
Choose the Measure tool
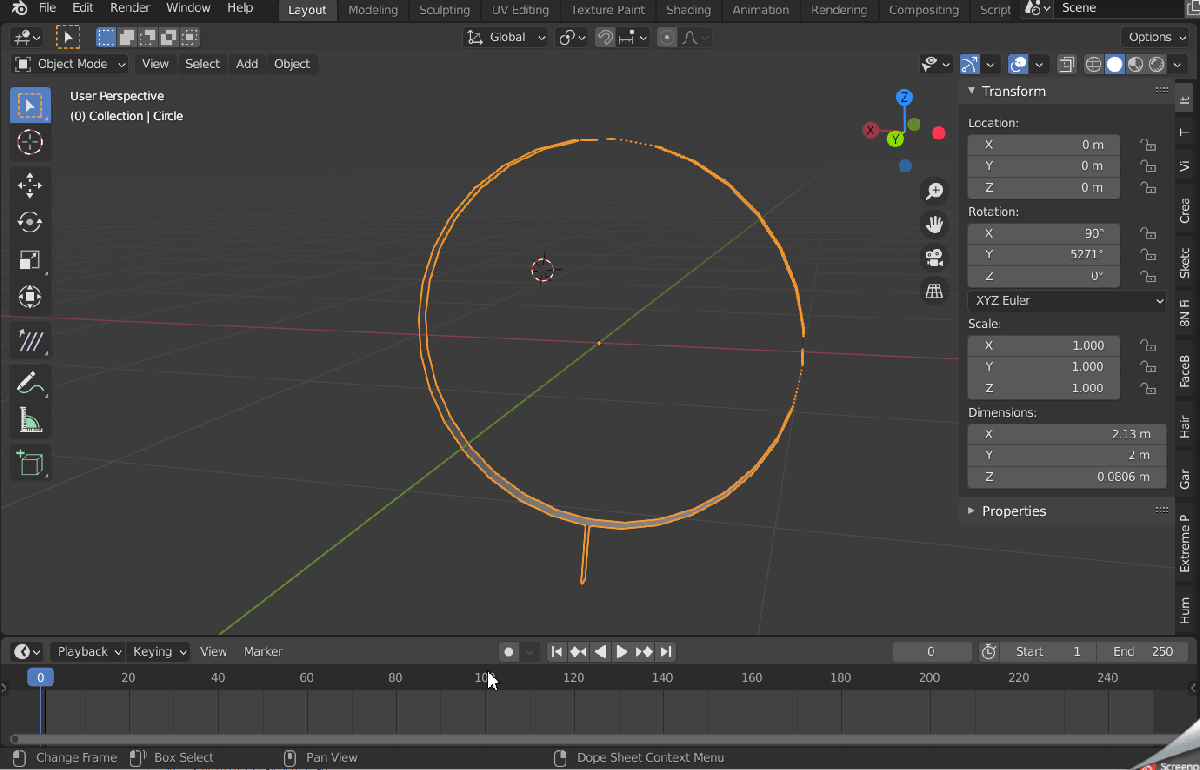30,419
